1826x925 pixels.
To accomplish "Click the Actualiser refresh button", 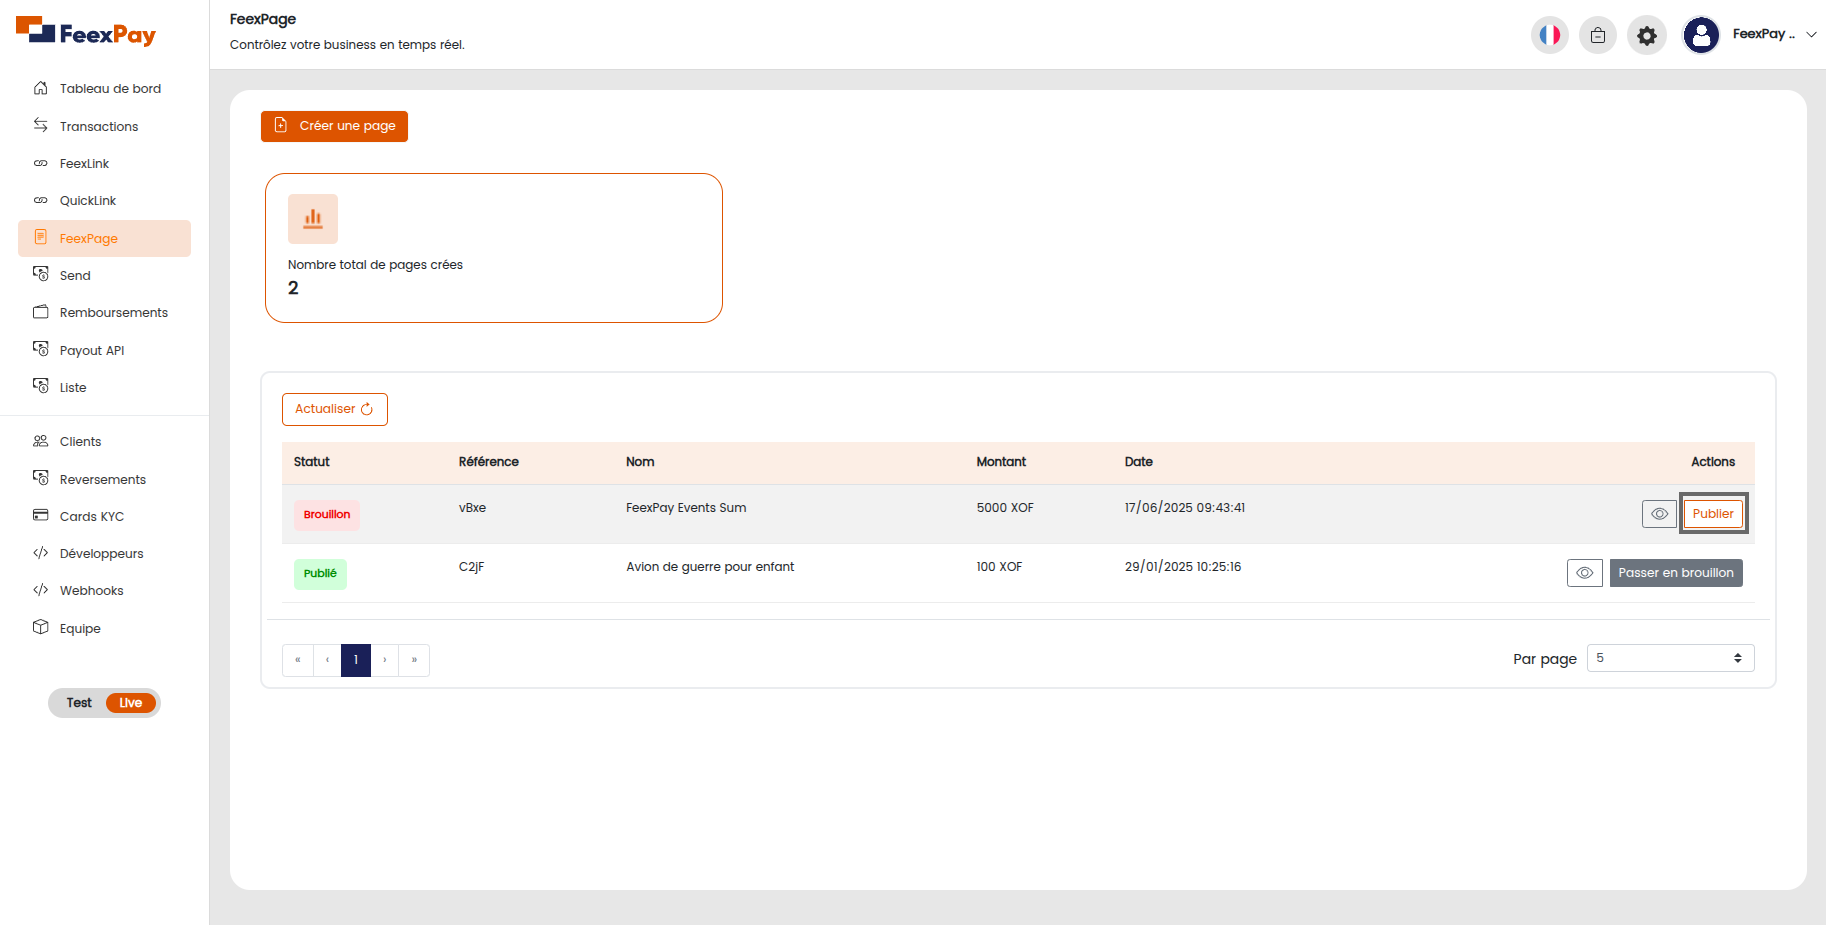I will (x=335, y=409).
